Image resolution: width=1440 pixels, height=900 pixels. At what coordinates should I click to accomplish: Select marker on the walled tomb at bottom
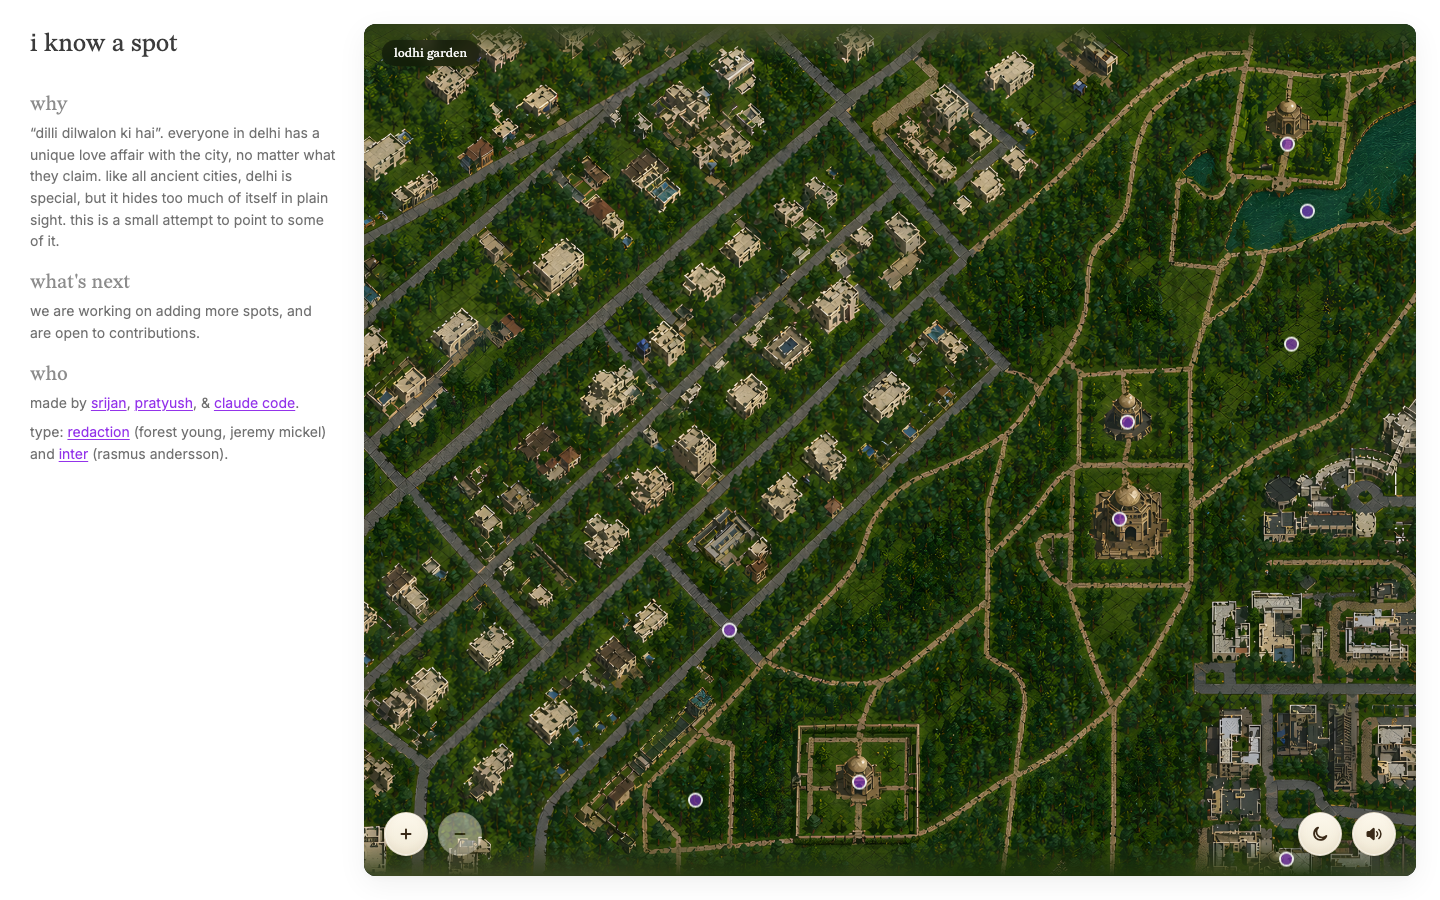pos(859,782)
